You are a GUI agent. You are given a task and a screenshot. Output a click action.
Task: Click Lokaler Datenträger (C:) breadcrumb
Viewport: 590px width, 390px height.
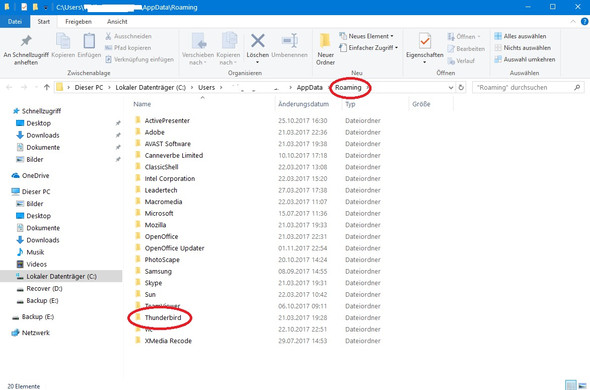(151, 87)
